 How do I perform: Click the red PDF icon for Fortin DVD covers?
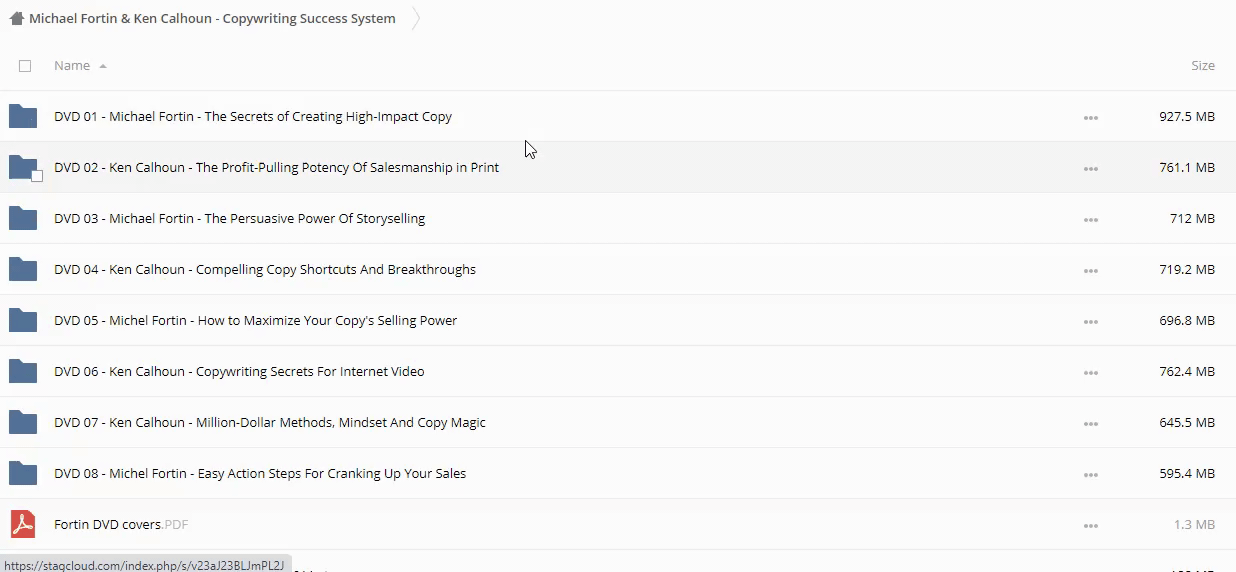click(x=22, y=524)
